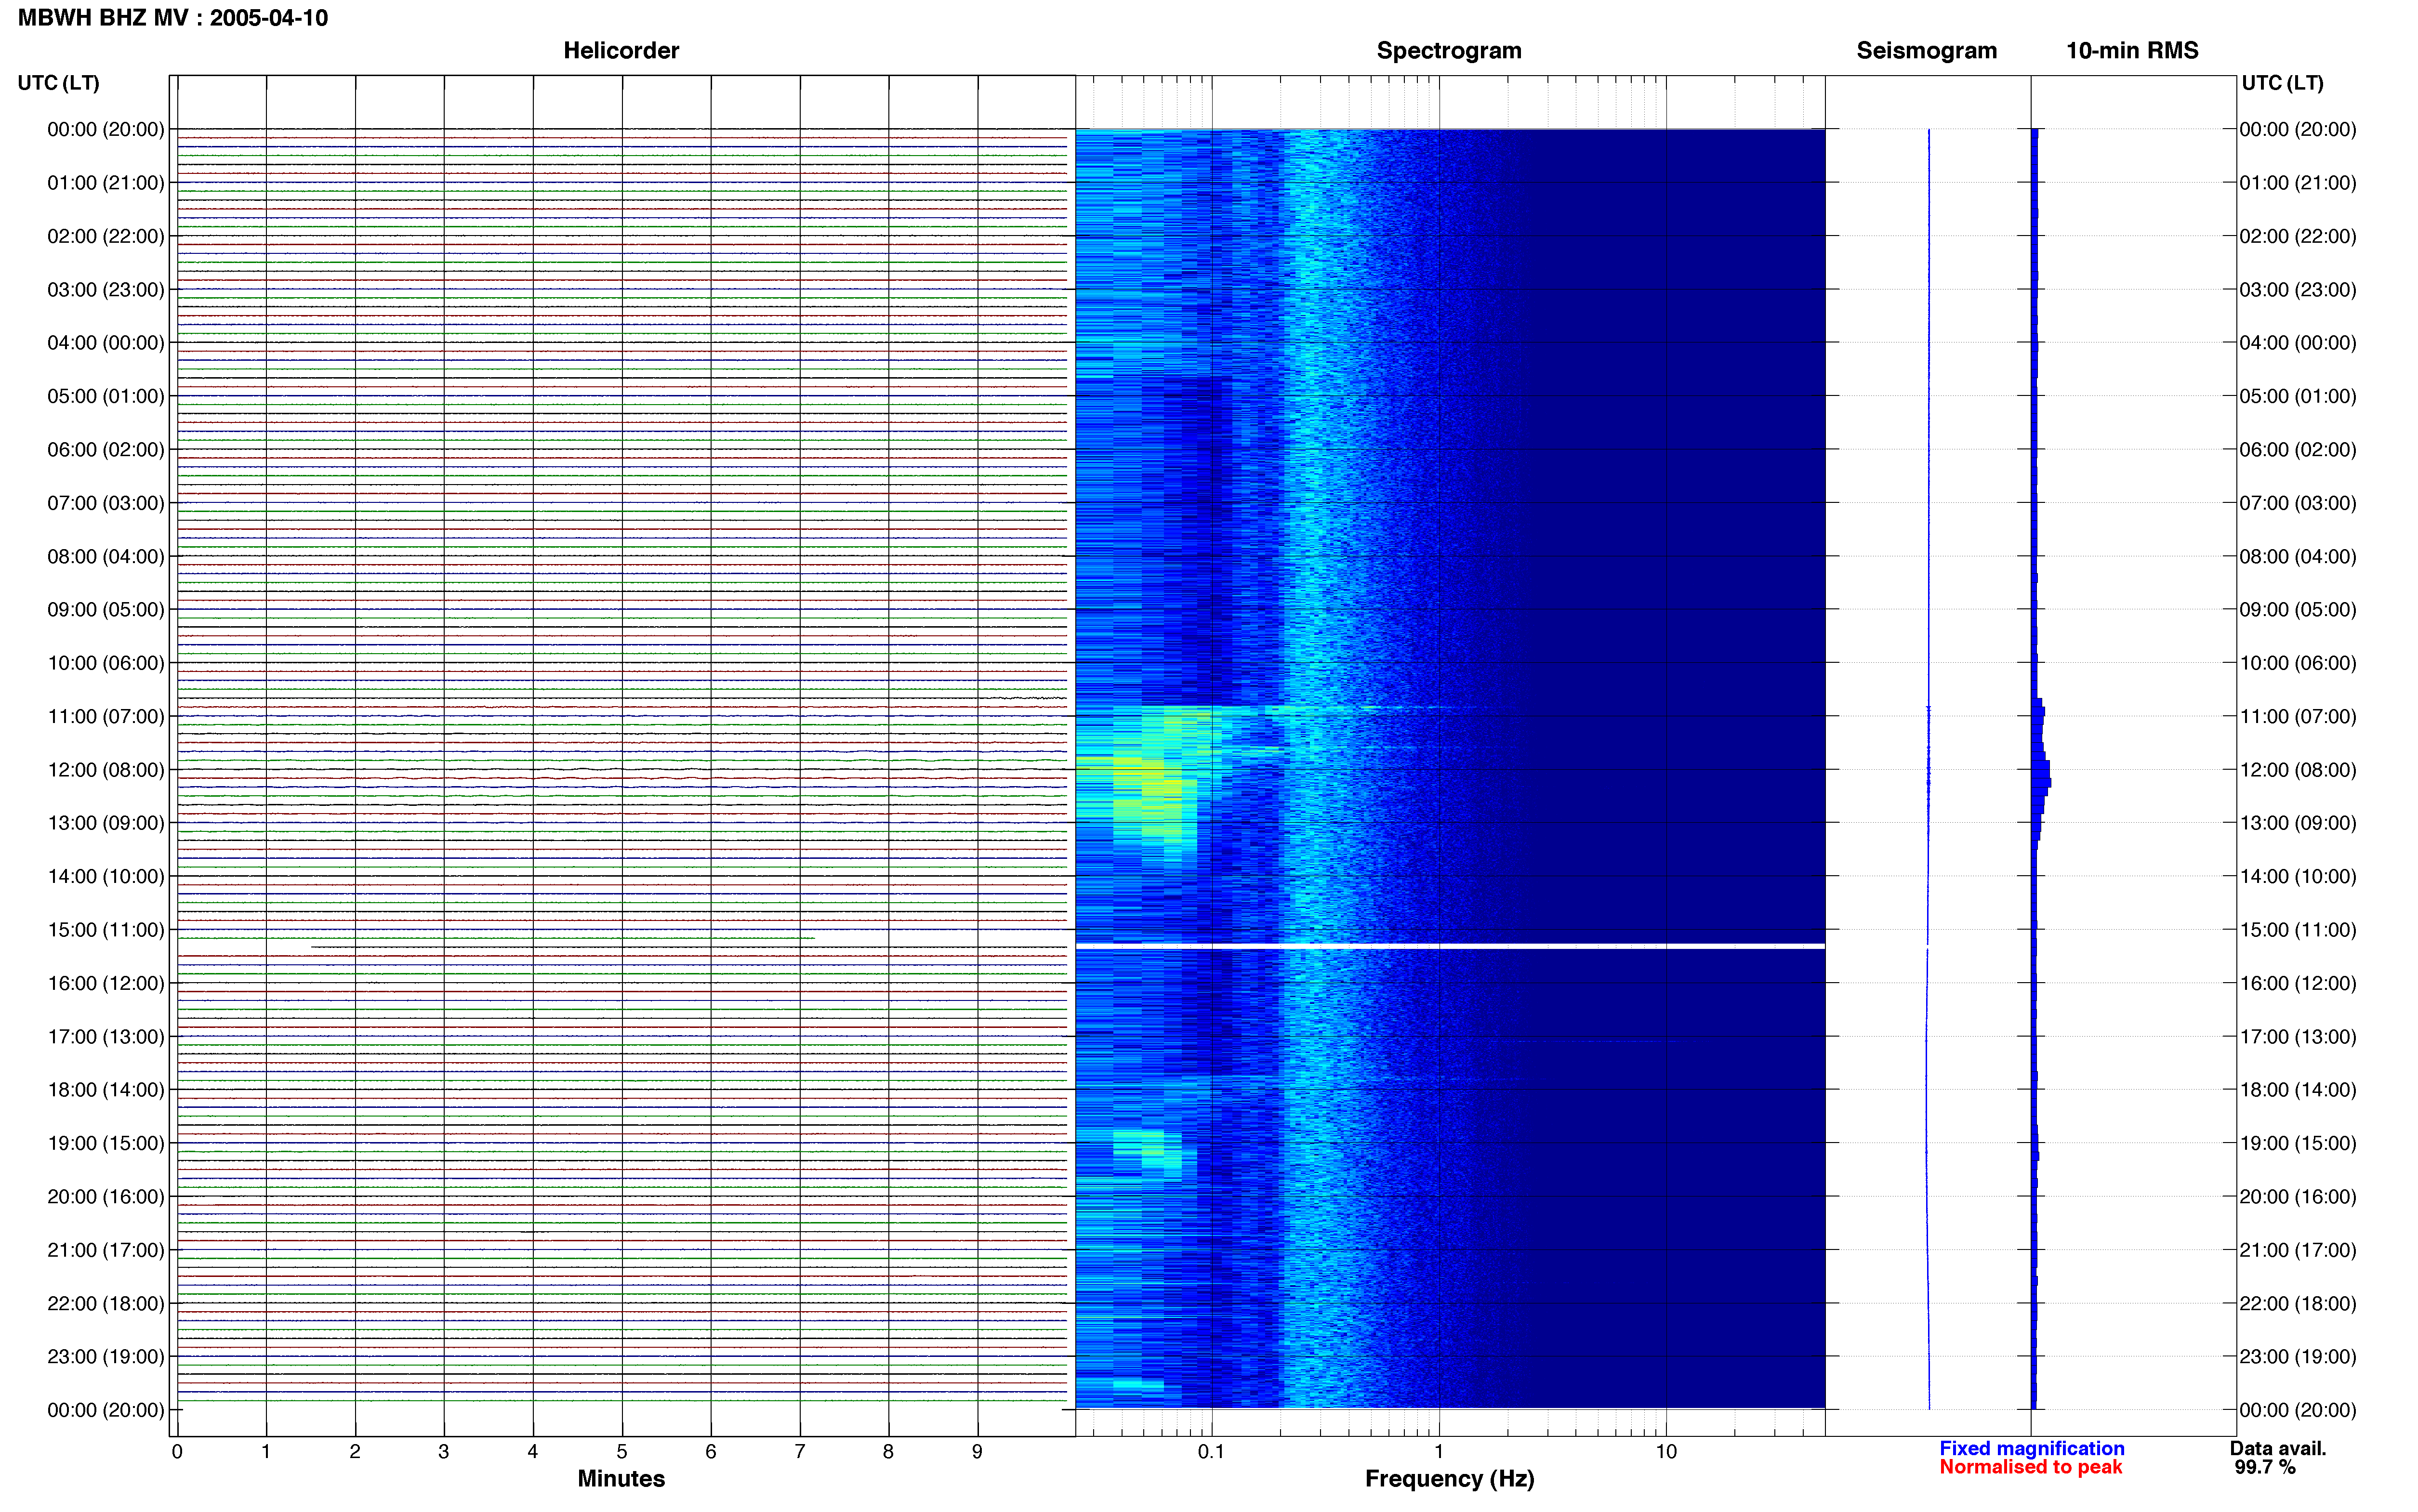Click the white data-gap band in the spectrogram
The height and width of the screenshot is (1512, 2418).
(1450, 946)
